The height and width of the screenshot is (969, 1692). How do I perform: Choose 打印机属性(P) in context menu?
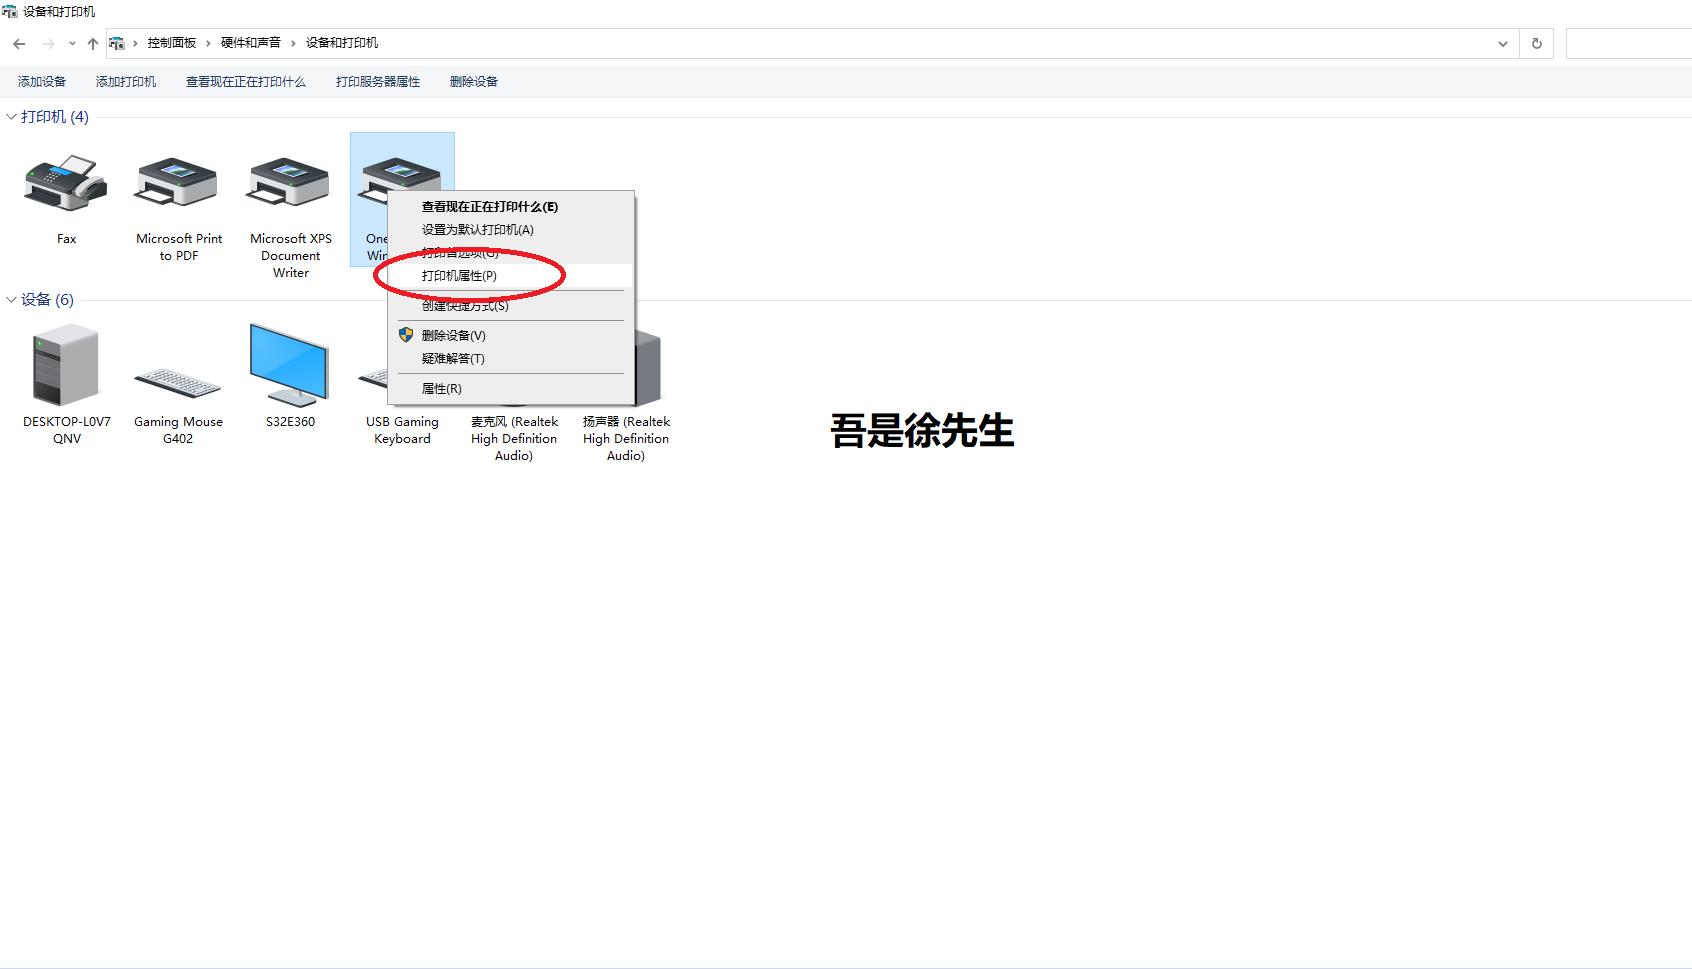[510, 276]
